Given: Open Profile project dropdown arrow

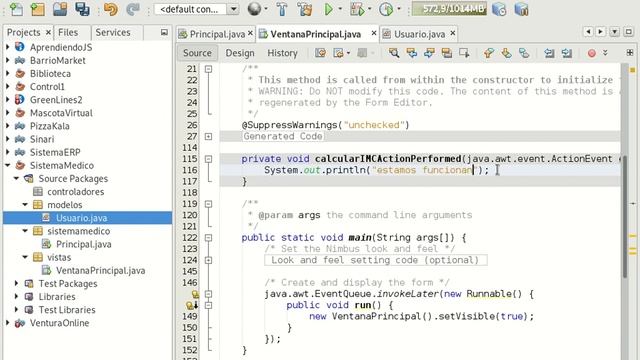Looking at the screenshot, I should tap(398, 9).
